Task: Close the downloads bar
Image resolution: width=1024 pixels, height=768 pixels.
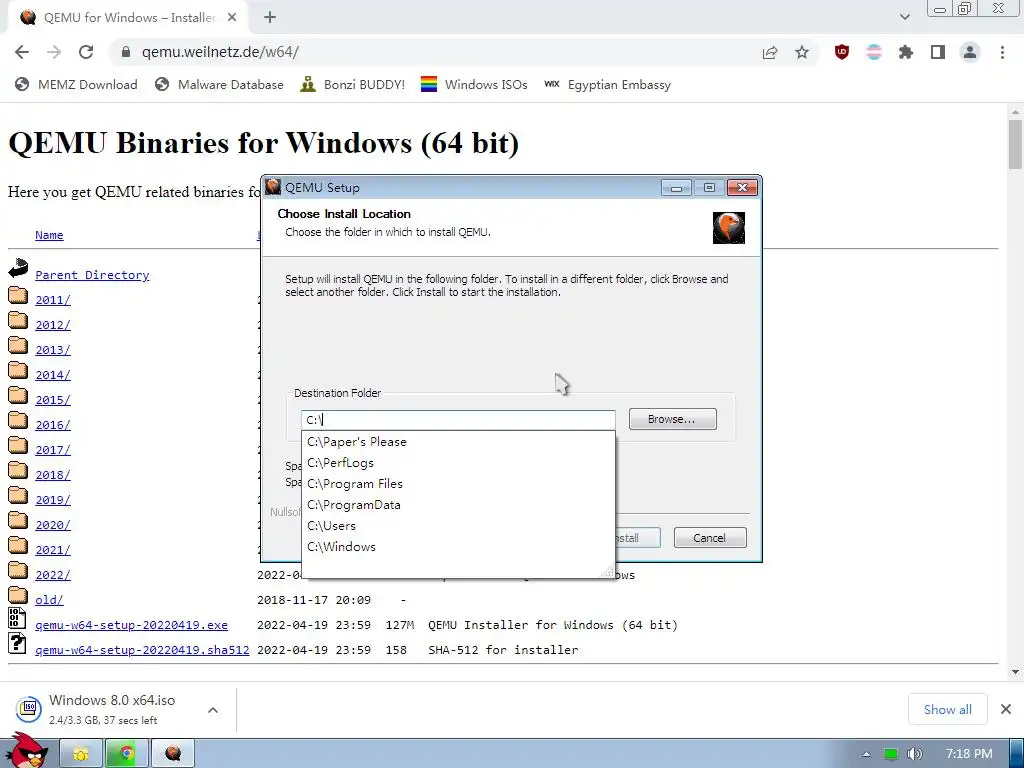Action: pyautogui.click(x=1006, y=709)
